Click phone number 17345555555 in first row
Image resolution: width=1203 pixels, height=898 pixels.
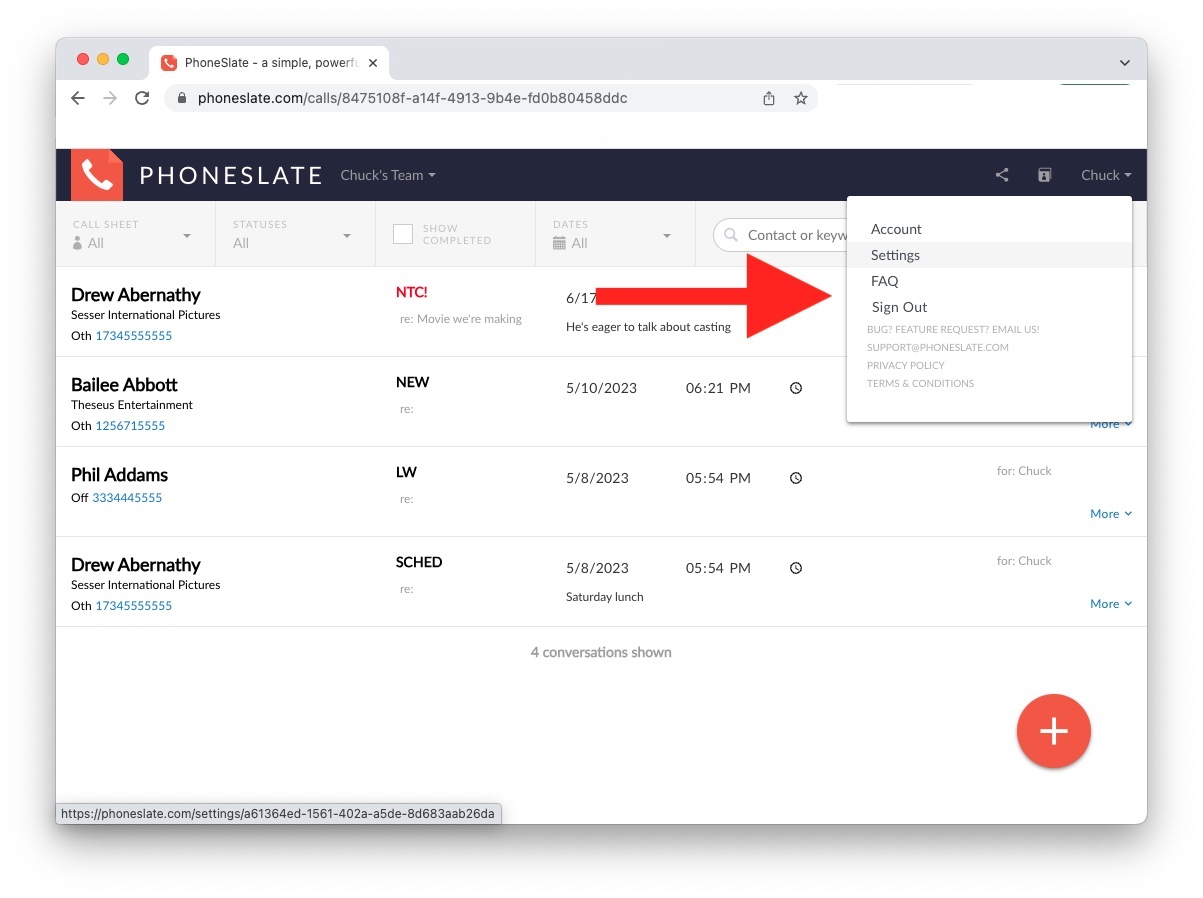134,336
